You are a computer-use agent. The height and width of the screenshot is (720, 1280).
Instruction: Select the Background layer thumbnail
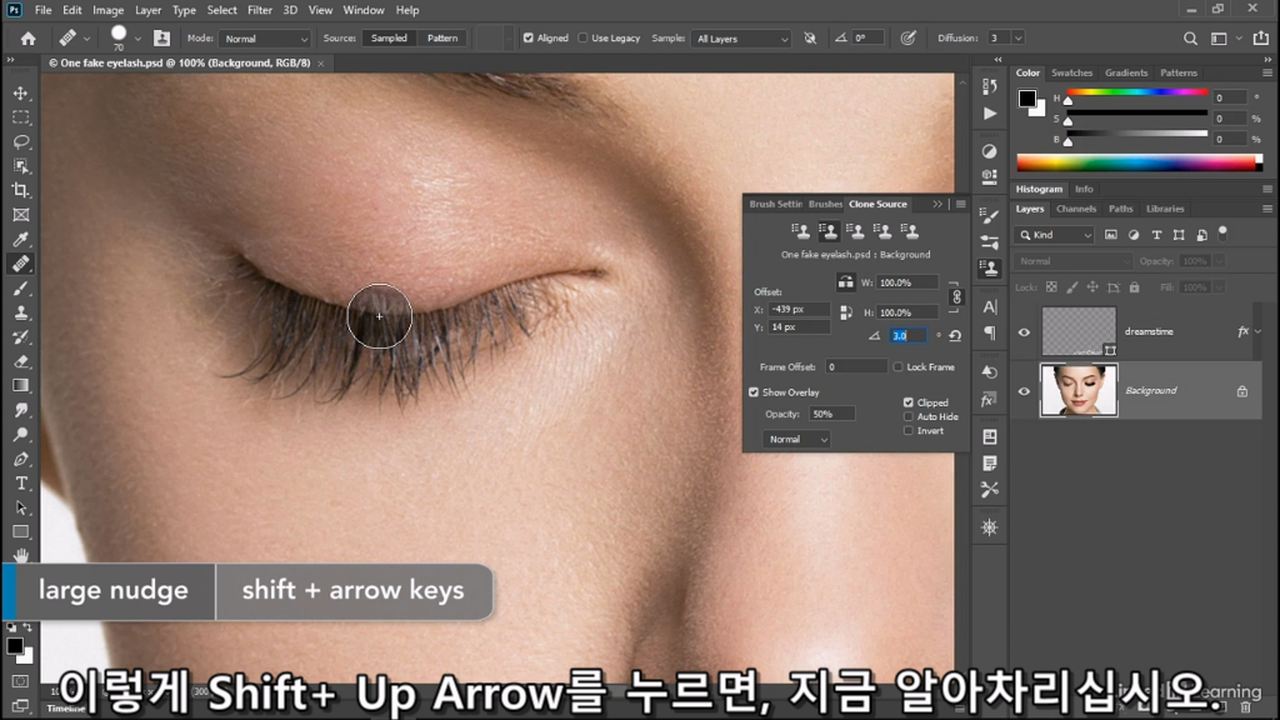(1079, 390)
